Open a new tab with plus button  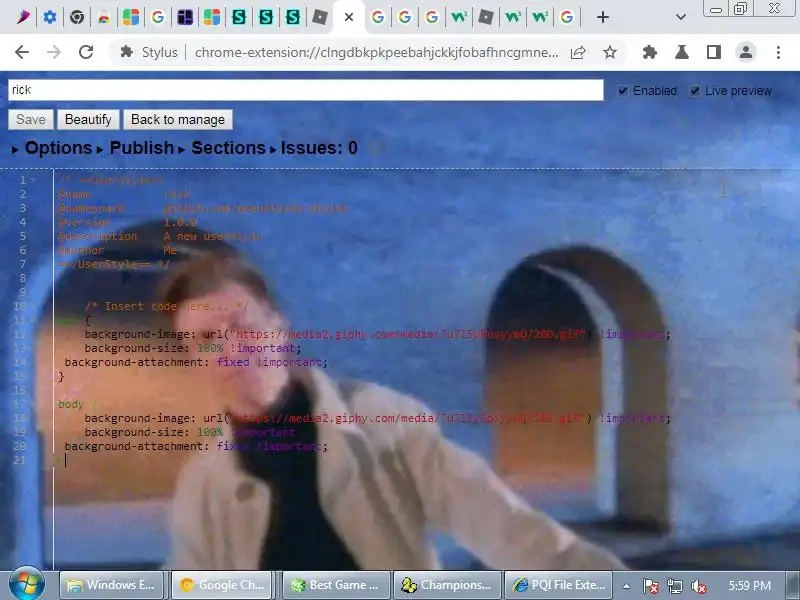click(603, 17)
